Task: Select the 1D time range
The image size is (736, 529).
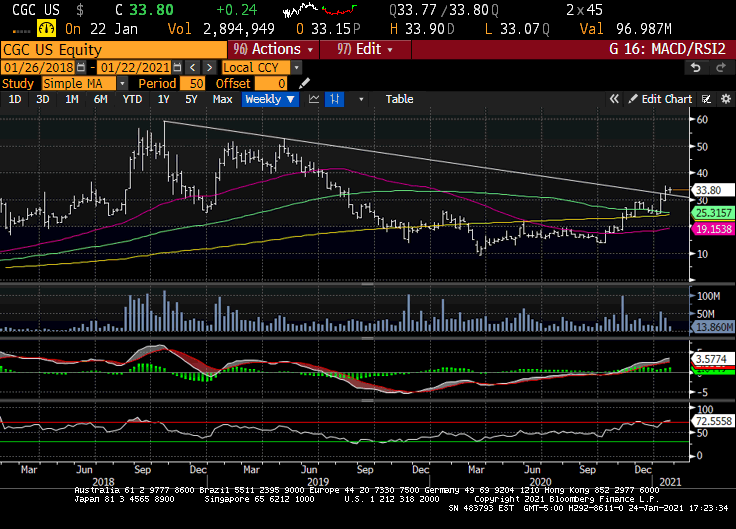Action: point(15,99)
